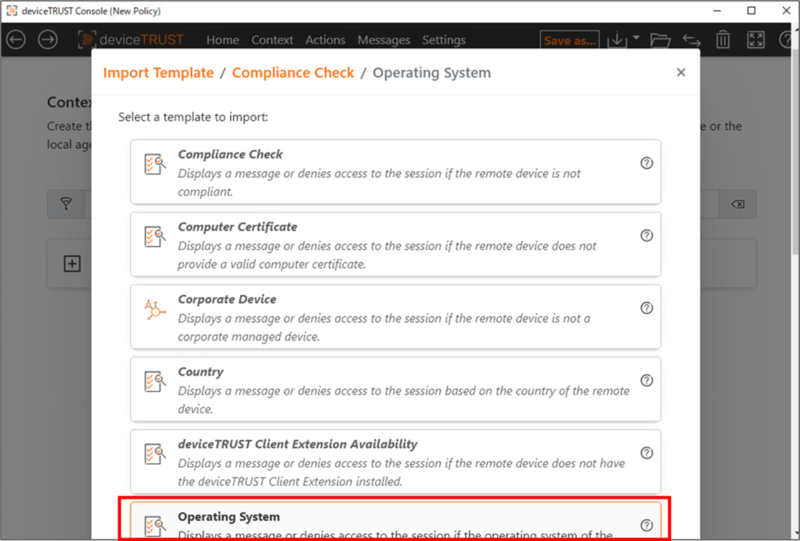This screenshot has width=800, height=541.
Task: Go forward with the right arrow icon
Action: [48, 40]
